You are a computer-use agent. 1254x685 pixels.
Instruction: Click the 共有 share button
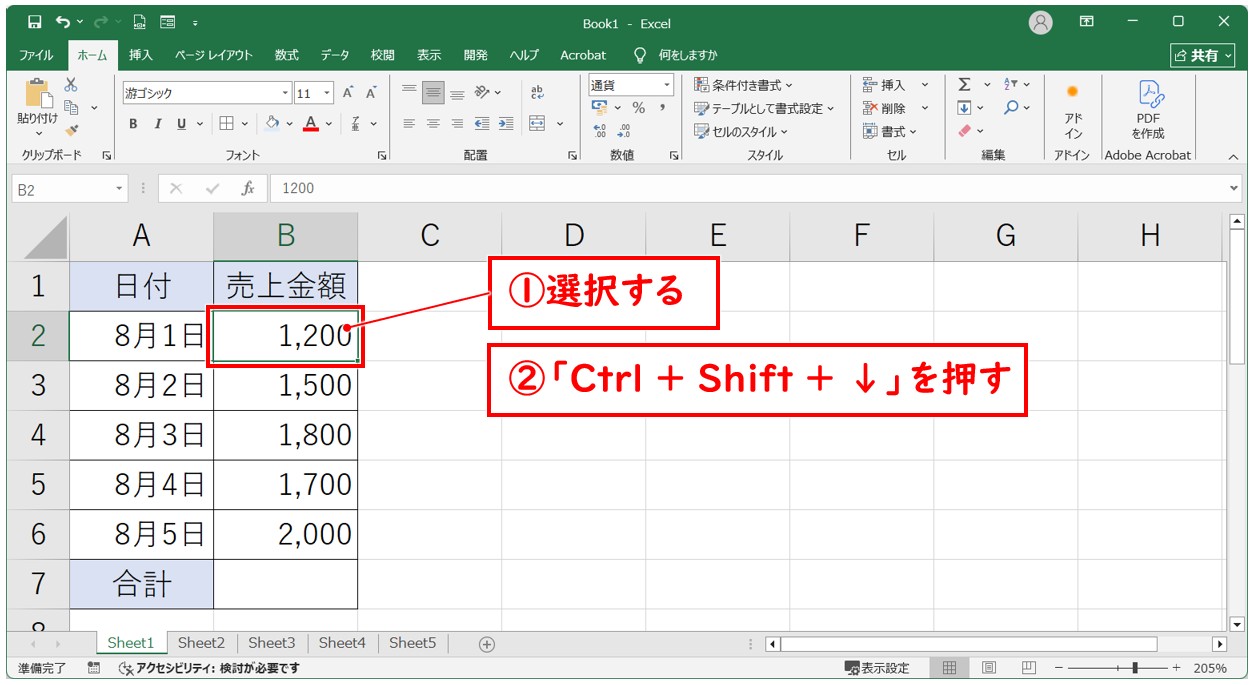[1203, 55]
